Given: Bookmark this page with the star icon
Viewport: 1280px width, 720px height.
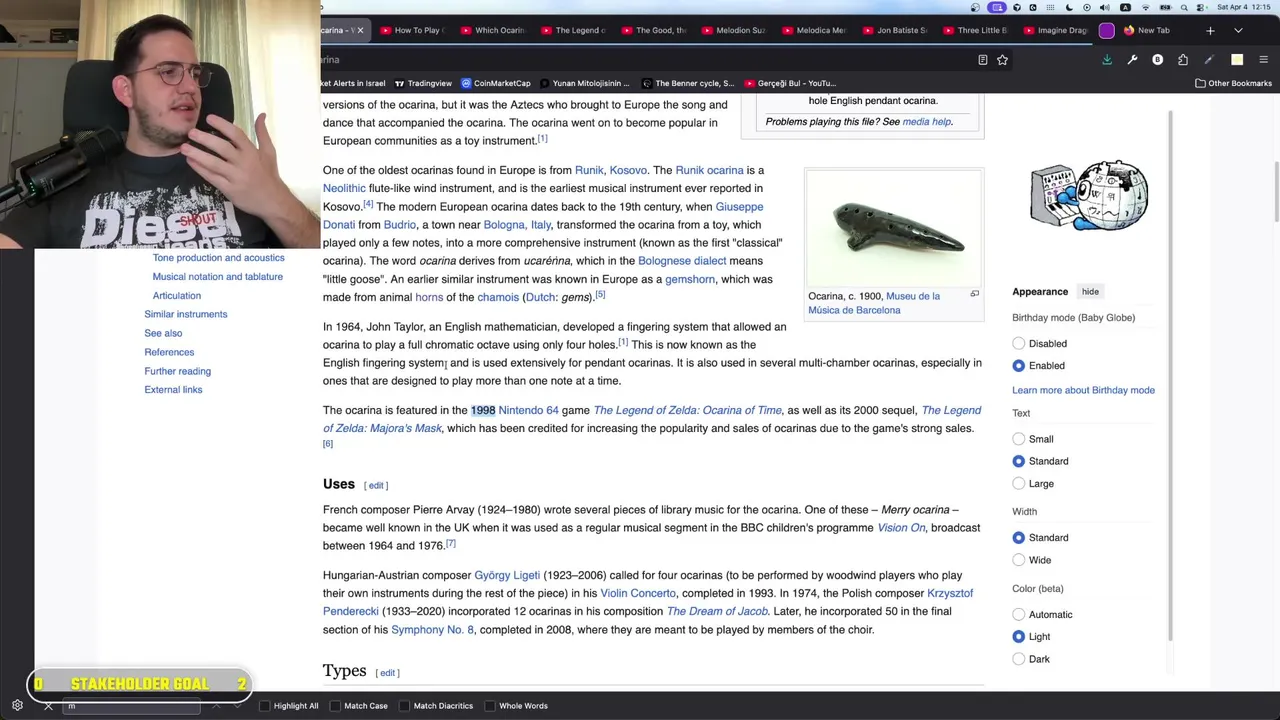Looking at the screenshot, I should 1002,60.
